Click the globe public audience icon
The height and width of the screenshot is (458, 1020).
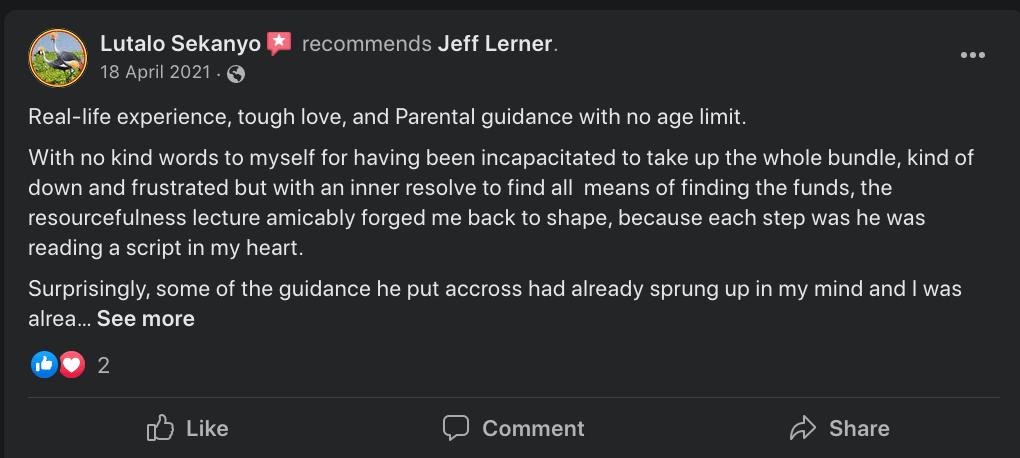coord(236,73)
